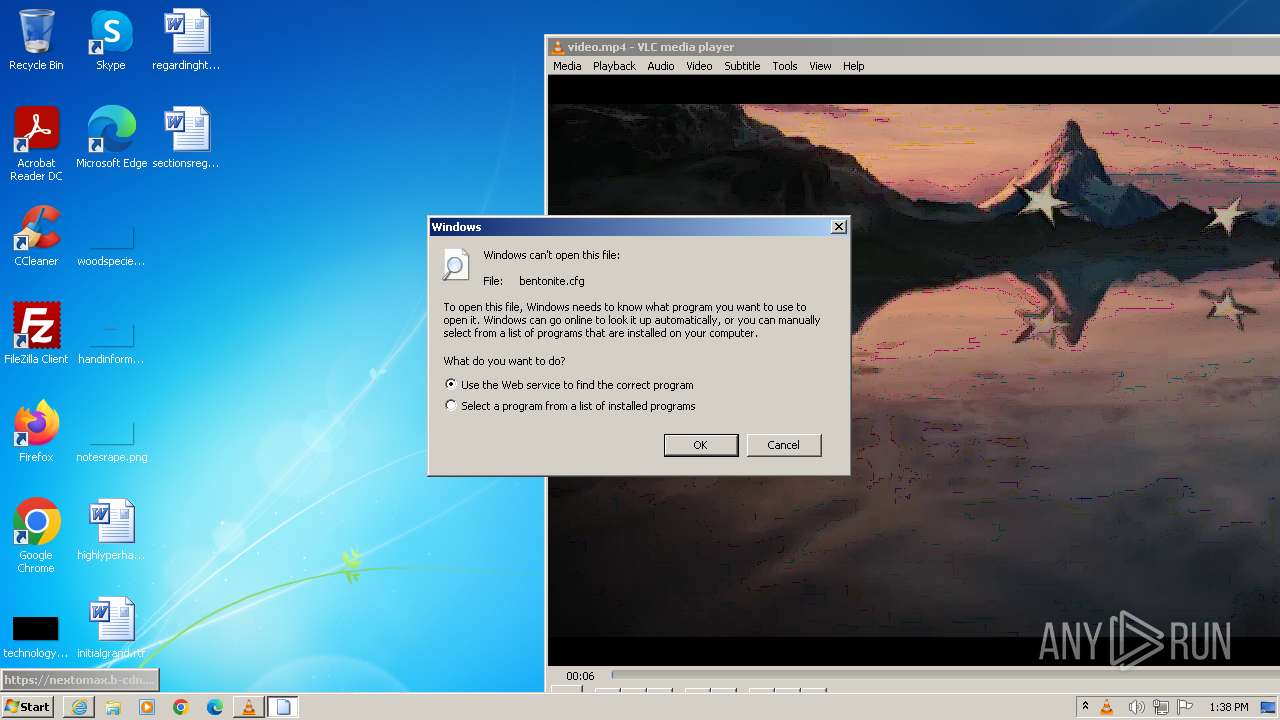Open the Recycle Bin desktop icon
Screen dimensions: 1280x720
point(36,40)
